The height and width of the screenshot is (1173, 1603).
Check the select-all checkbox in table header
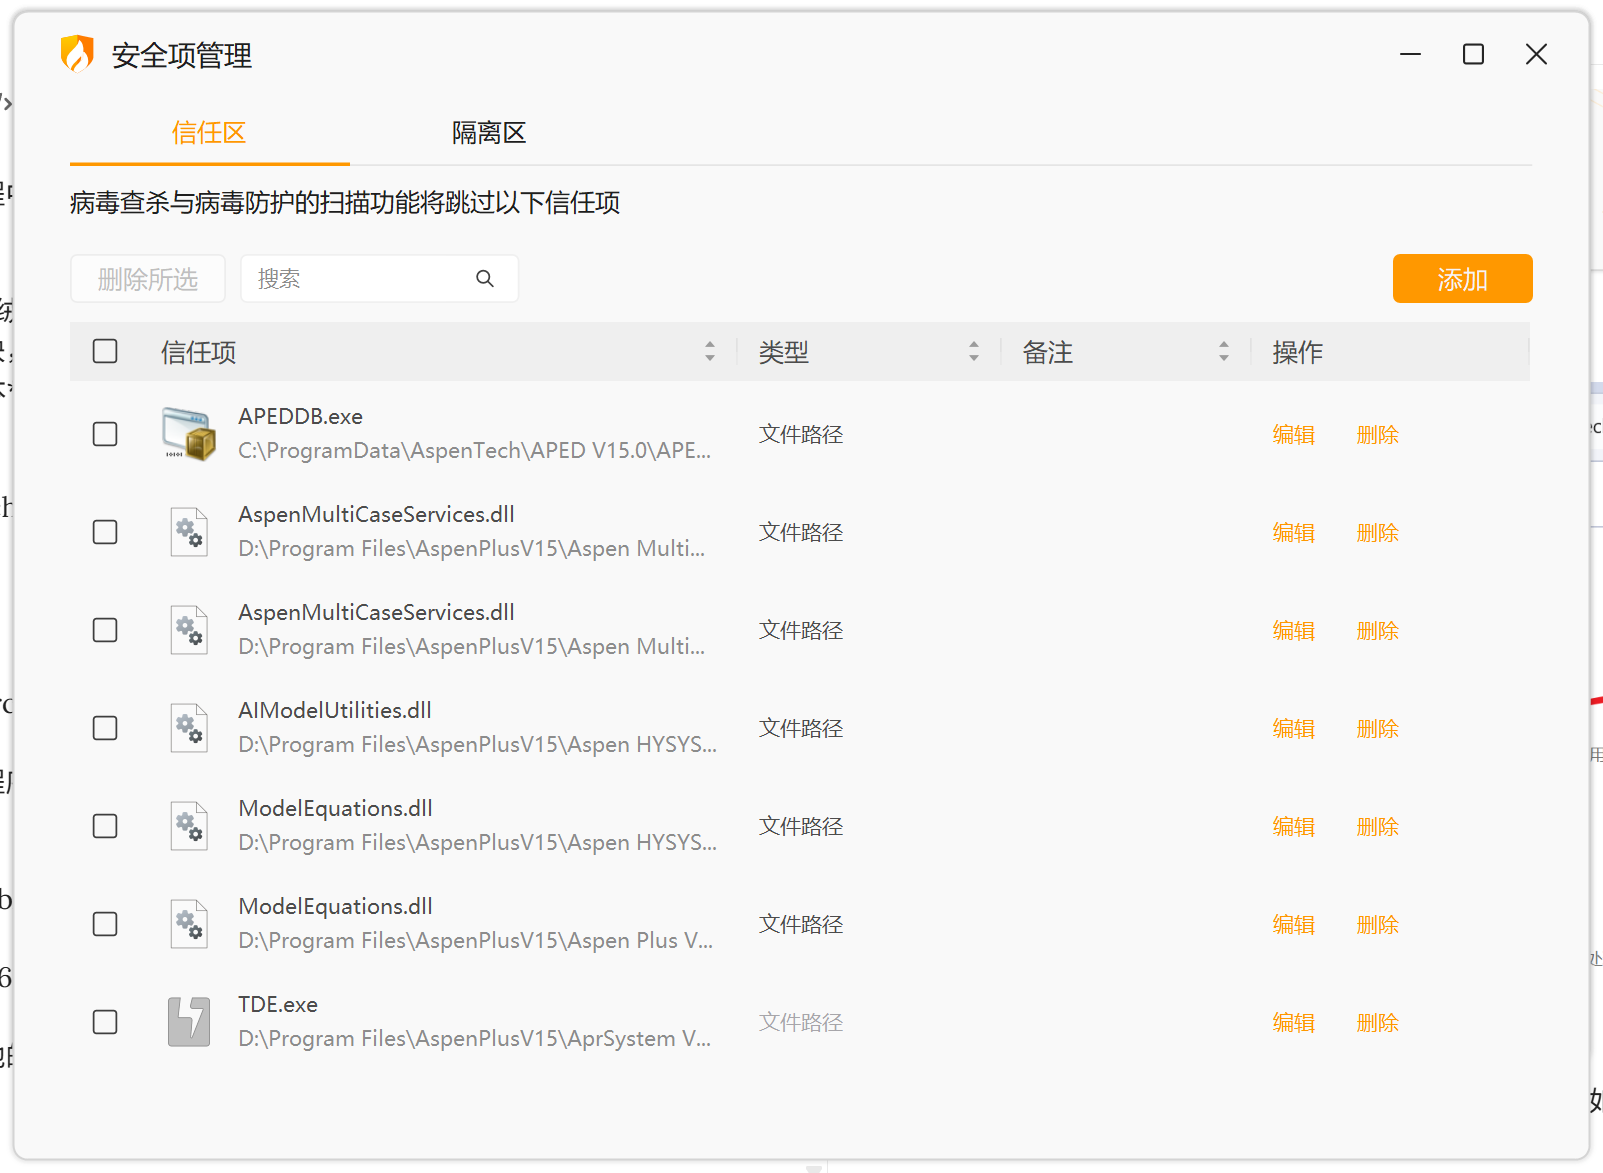point(105,351)
